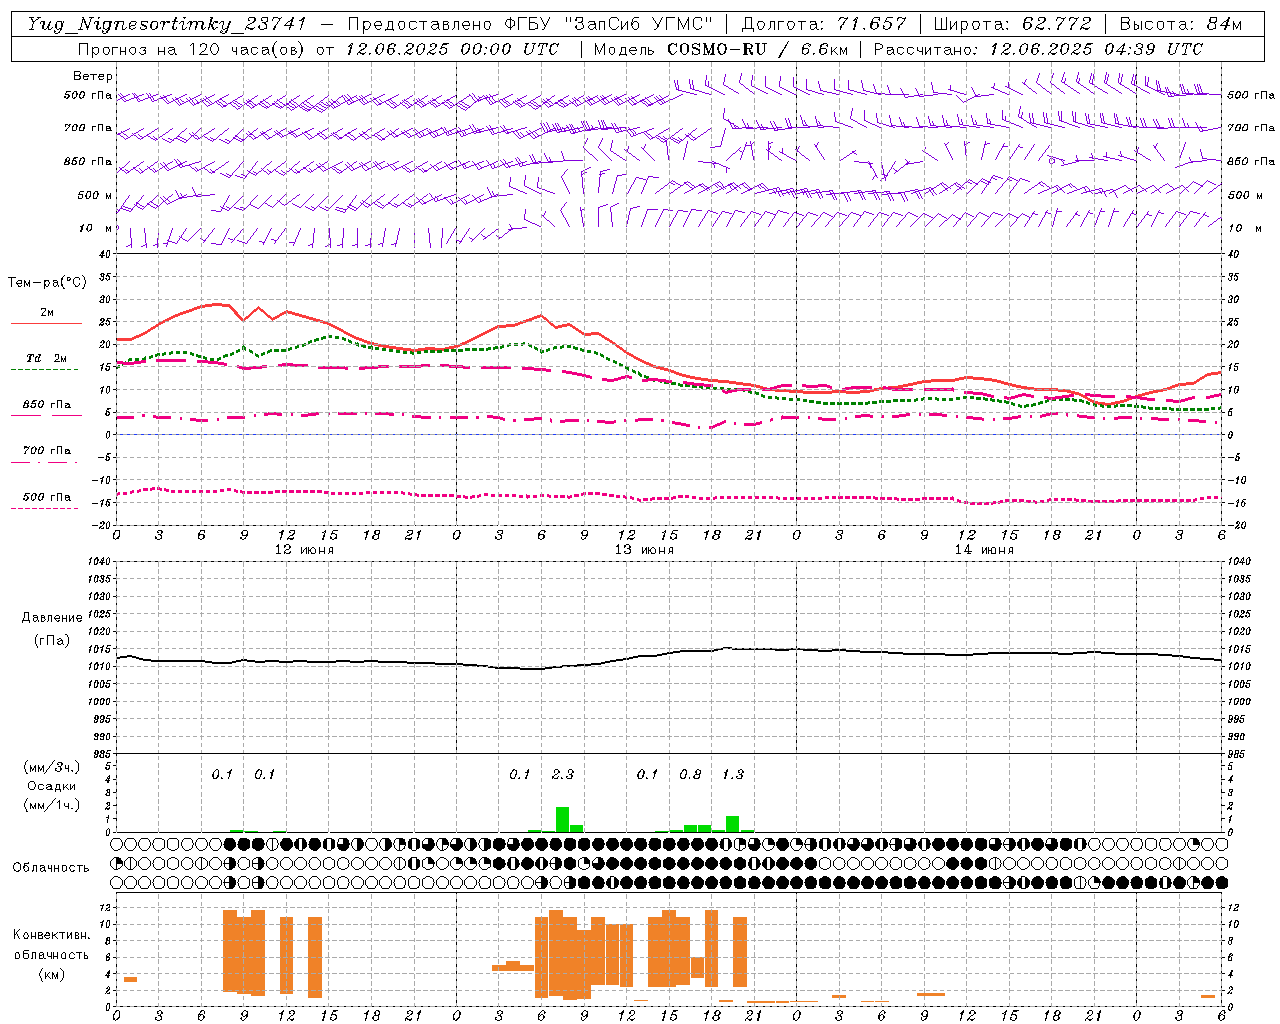Viewport: 1280px width, 1024px height.
Task: Click the 'Облачность' cloudiness label
Action: click(51, 867)
